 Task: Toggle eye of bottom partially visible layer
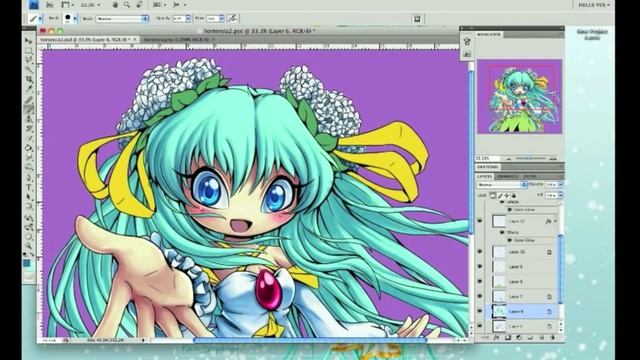coord(480,326)
